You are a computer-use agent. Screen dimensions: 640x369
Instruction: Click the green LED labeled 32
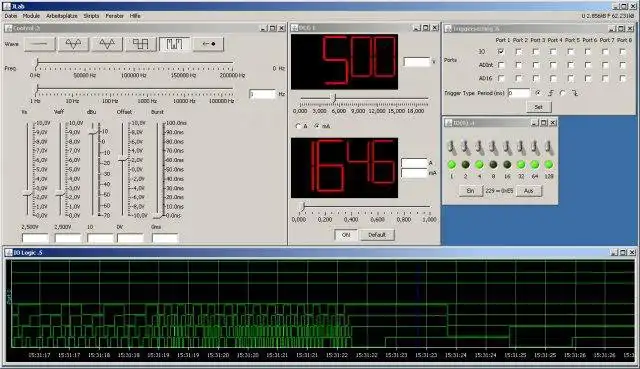coord(521,165)
